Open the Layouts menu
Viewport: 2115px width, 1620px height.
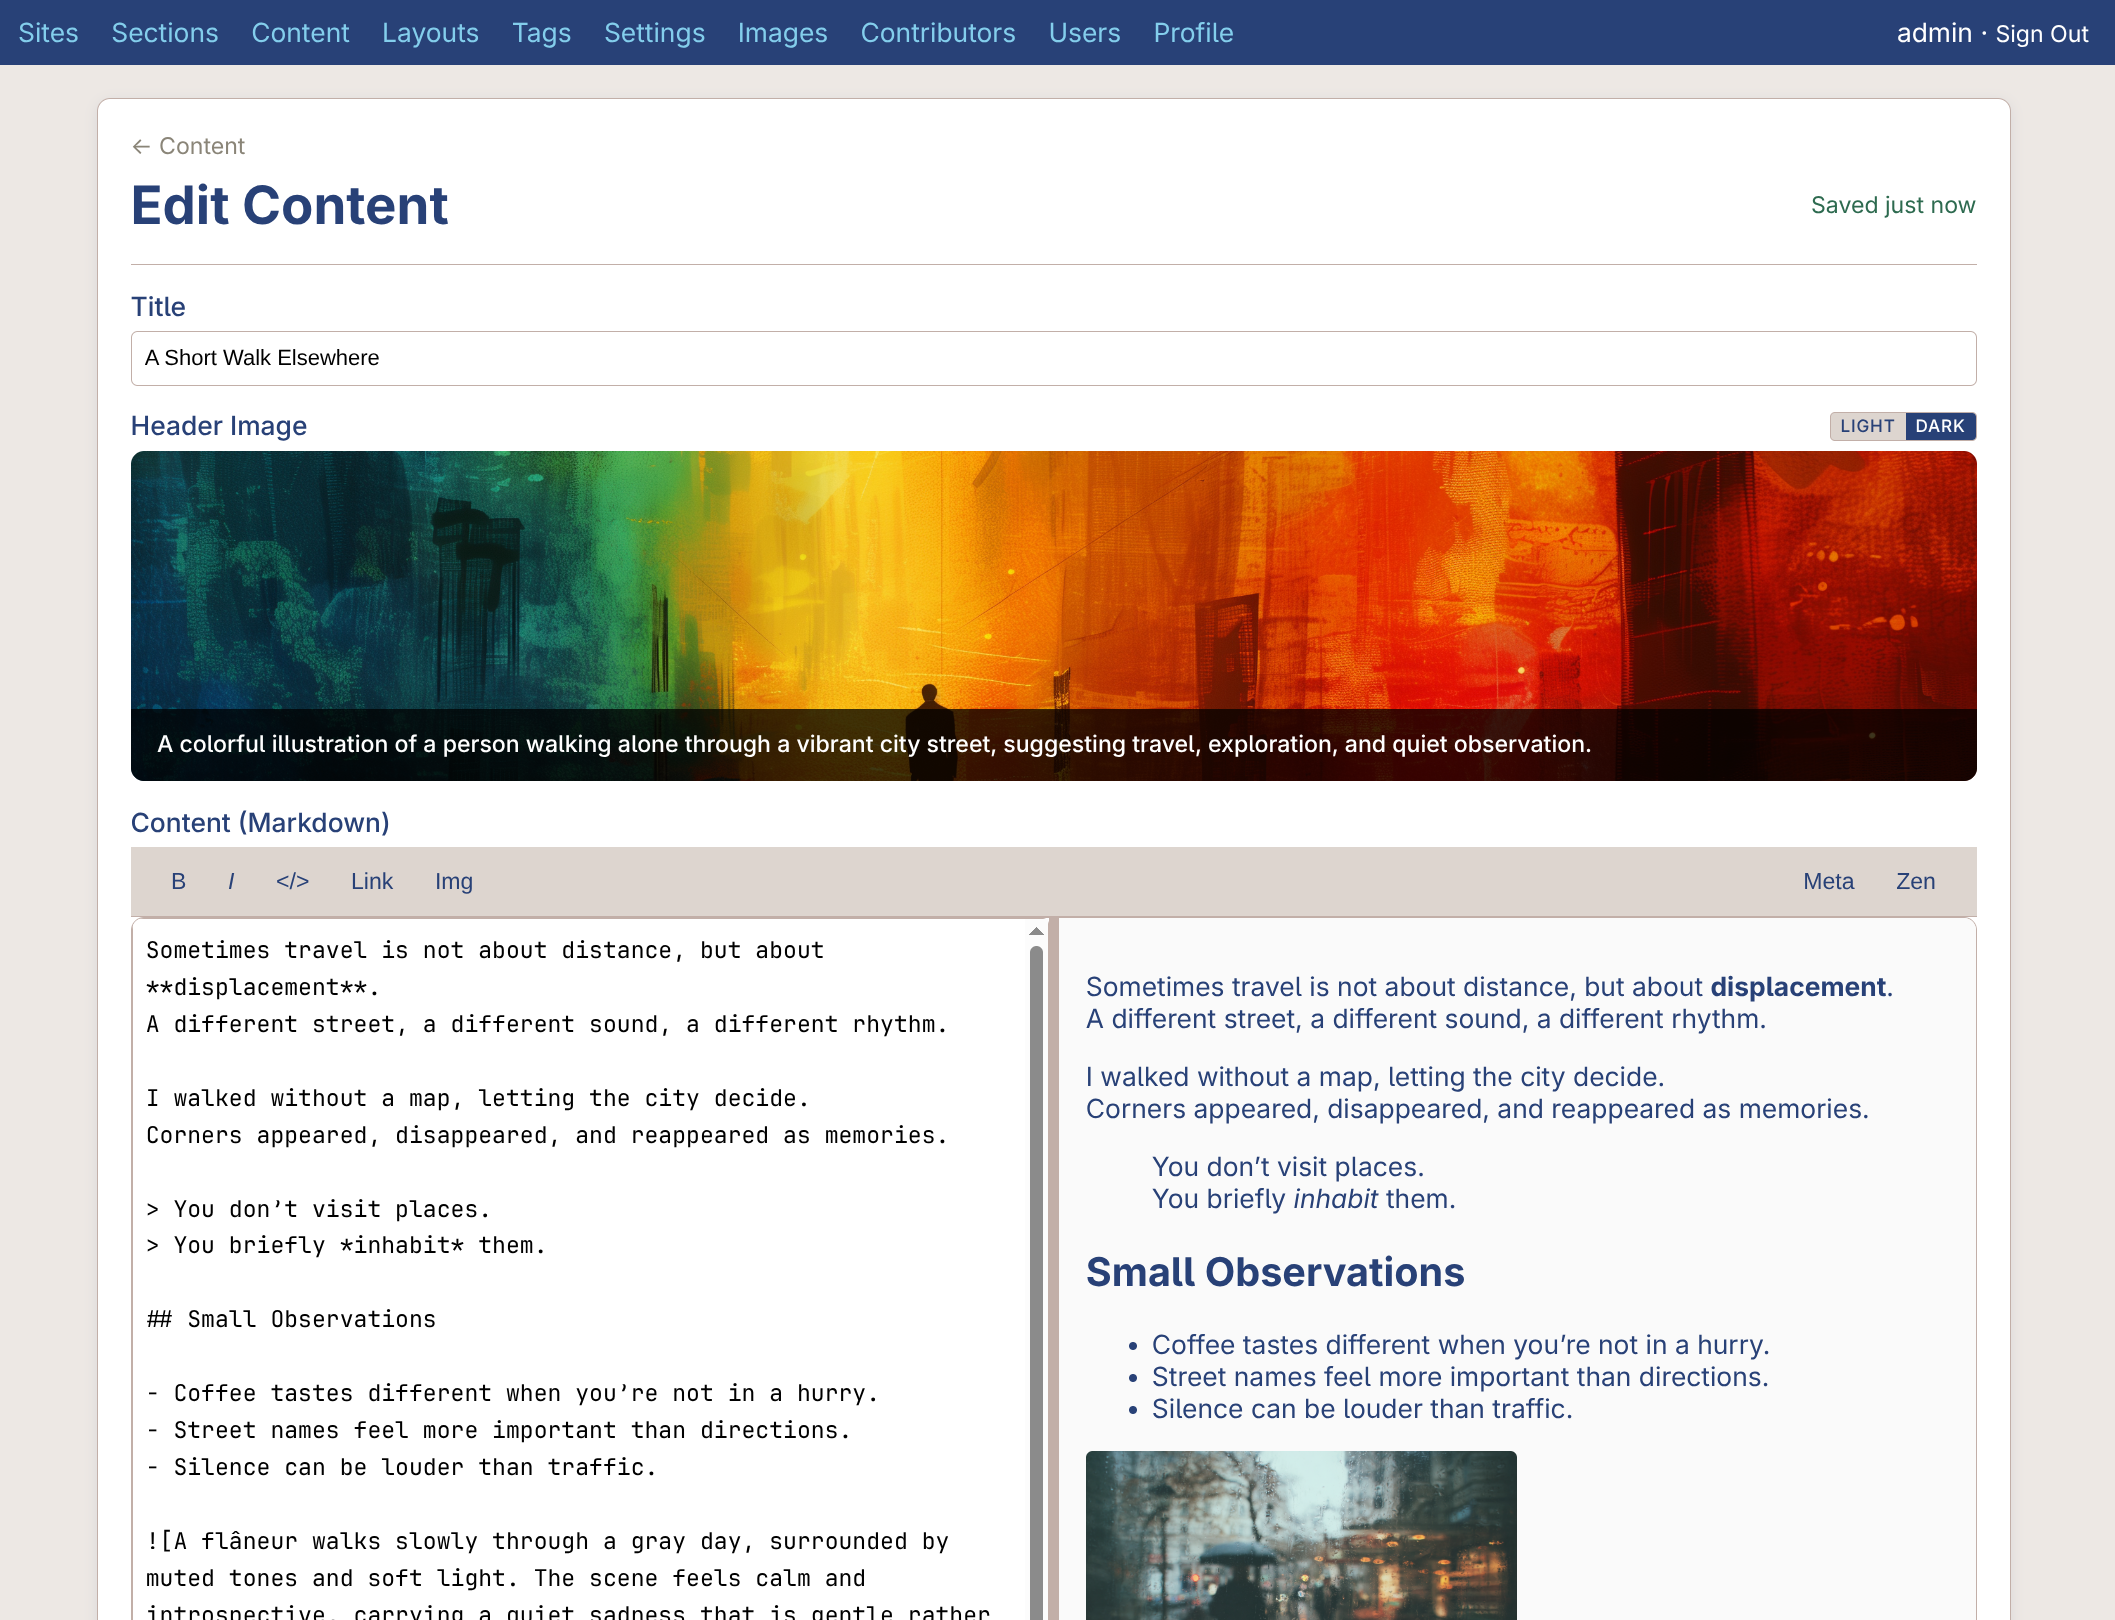point(430,33)
